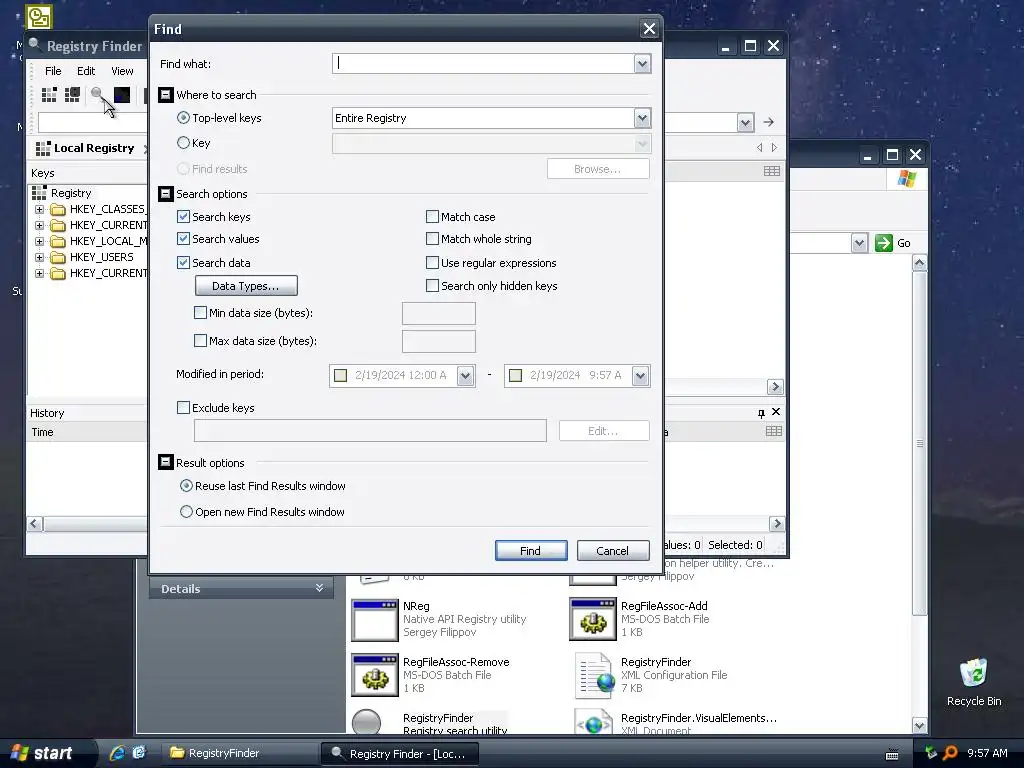
Task: Uncheck Search values checkbox
Action: point(184,239)
